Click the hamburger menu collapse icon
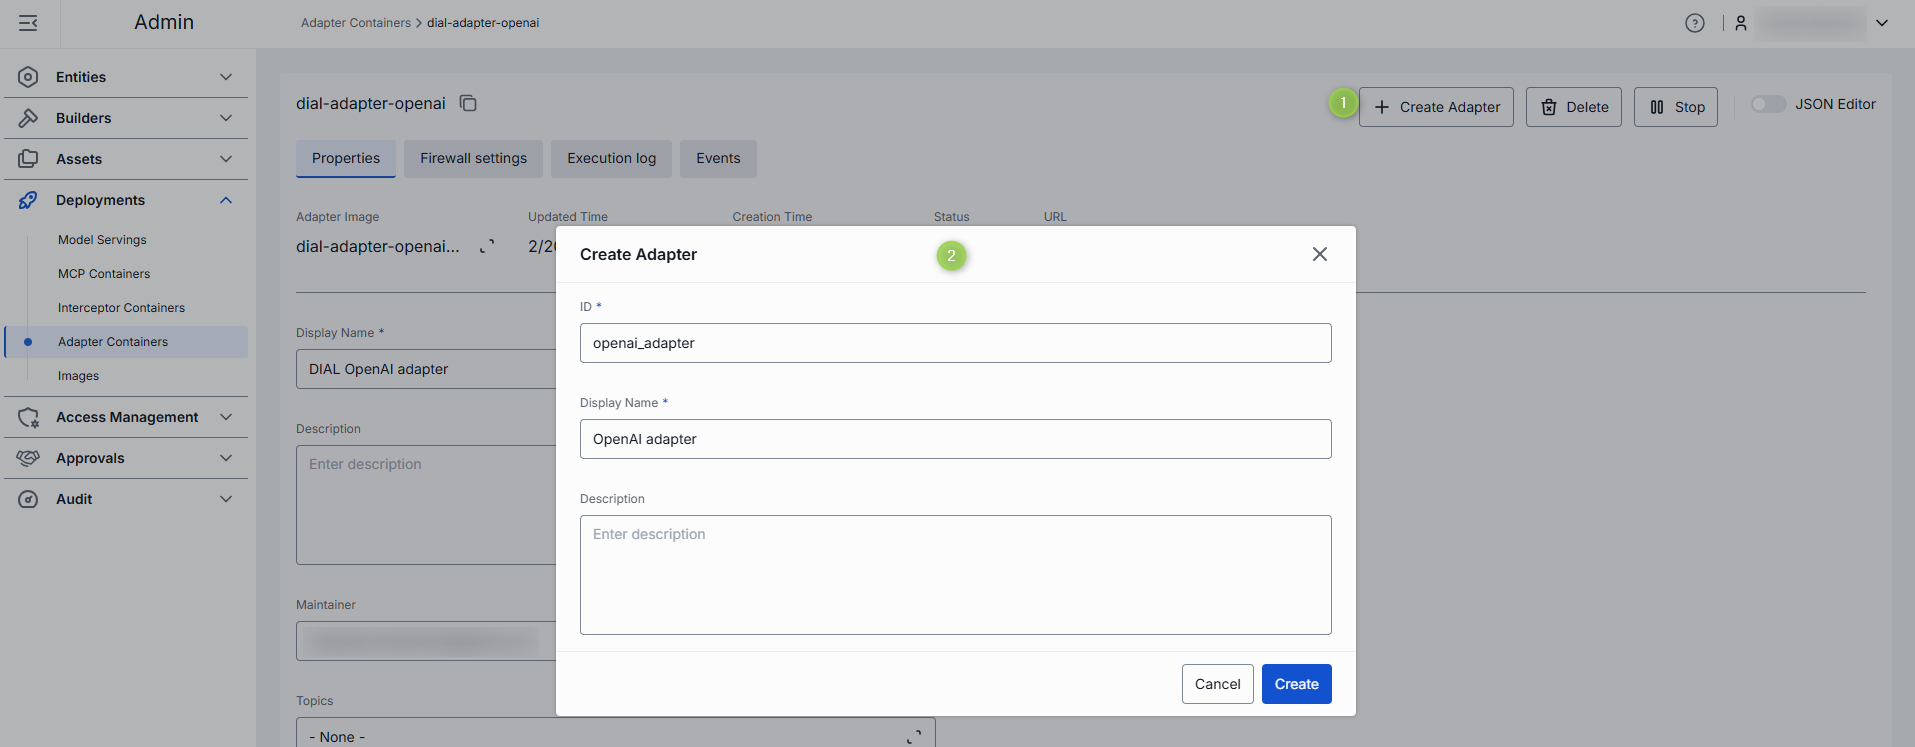 click(x=28, y=23)
